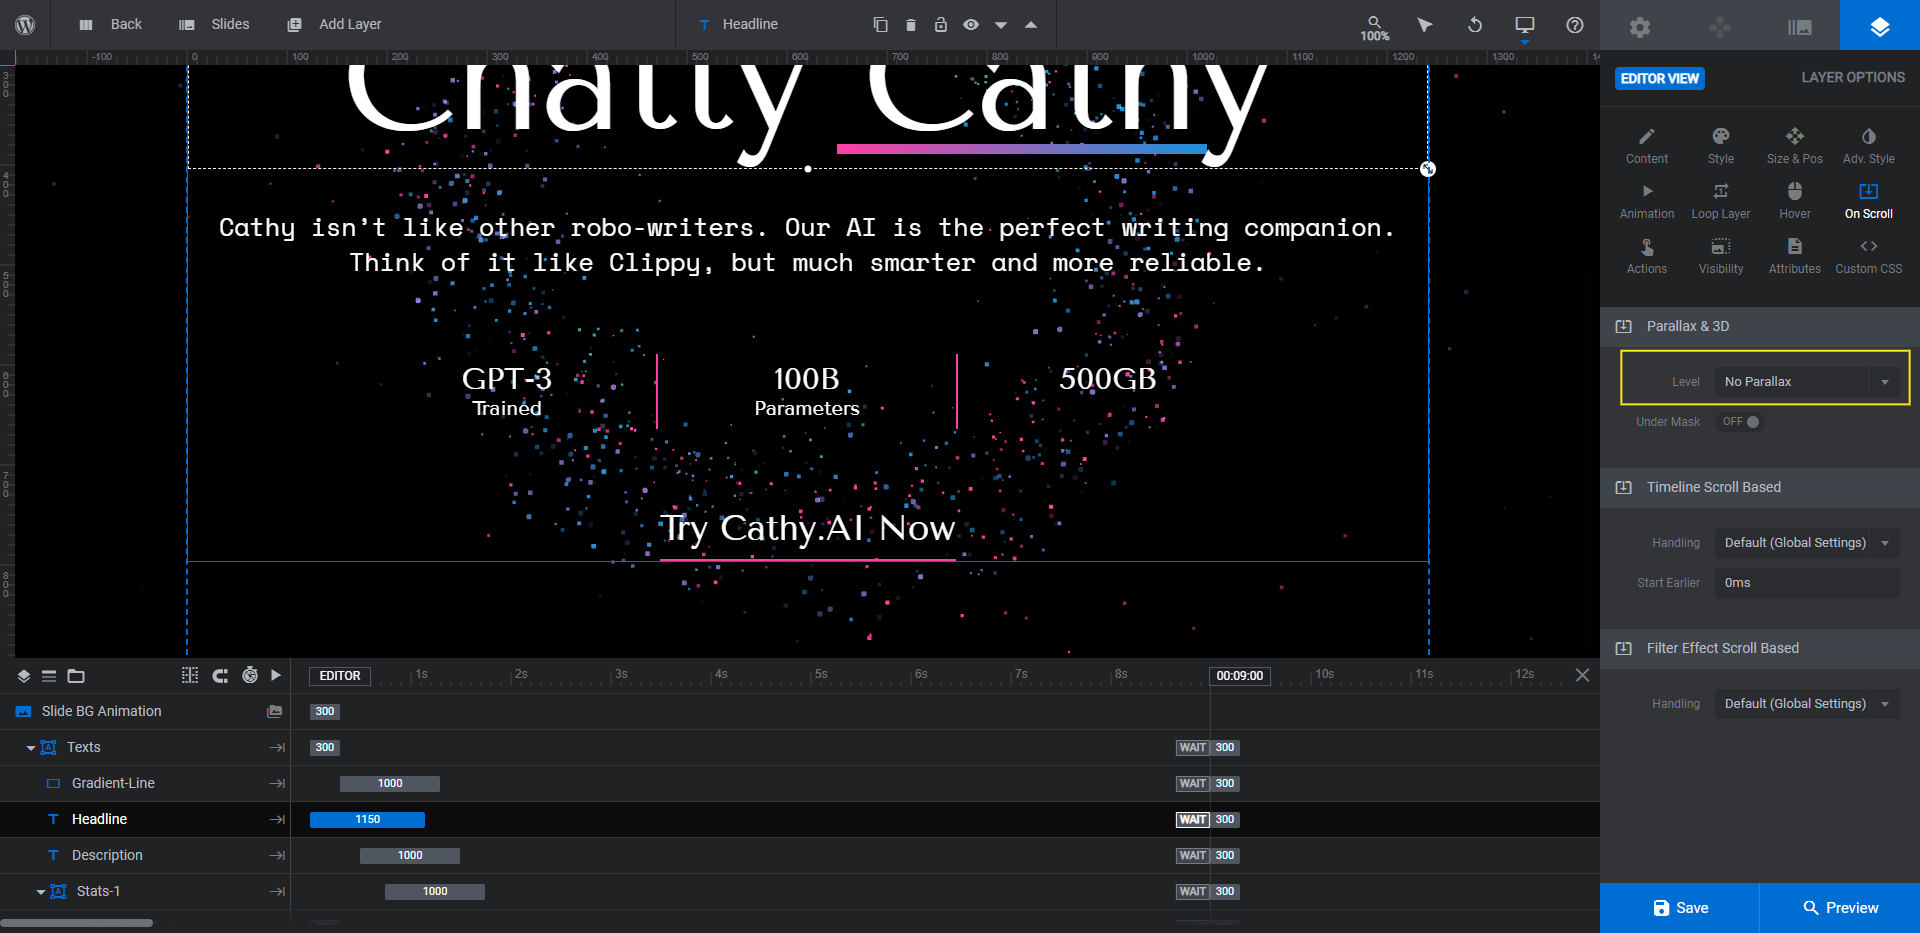The image size is (1920, 933).
Task: Close the timeline panel
Action: click(x=1582, y=675)
